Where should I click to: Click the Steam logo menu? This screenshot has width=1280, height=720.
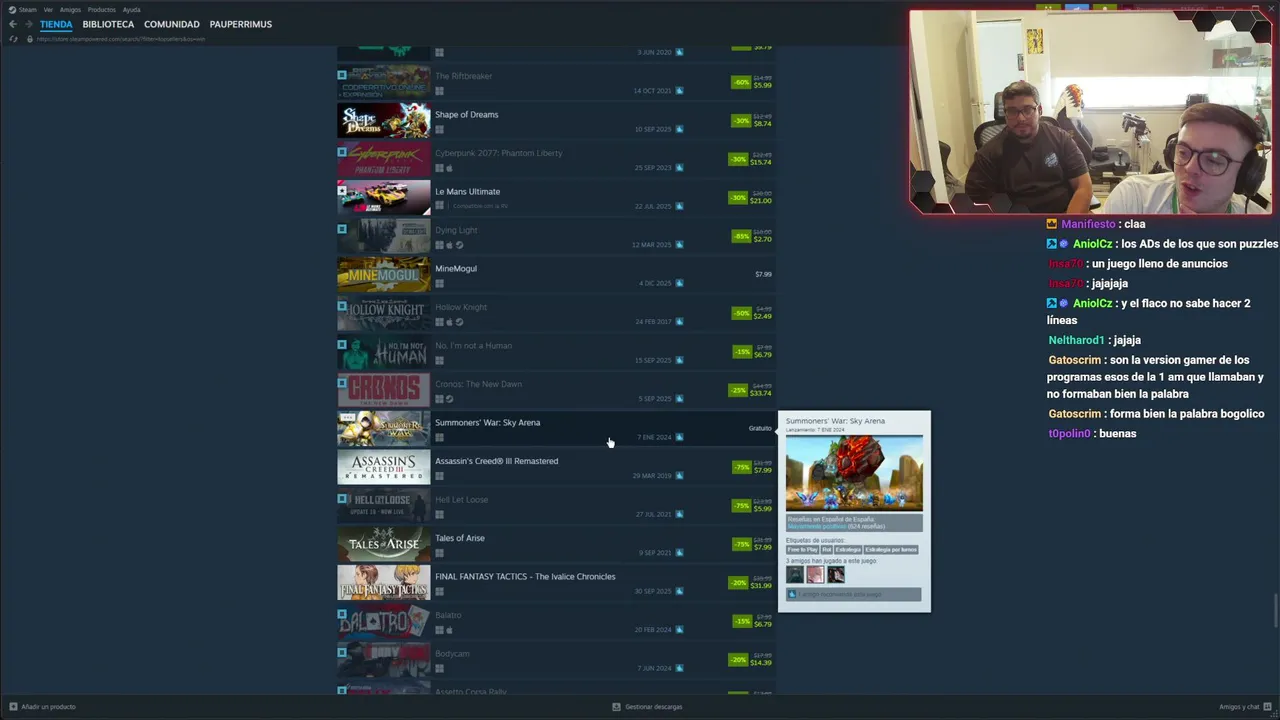pos(13,9)
